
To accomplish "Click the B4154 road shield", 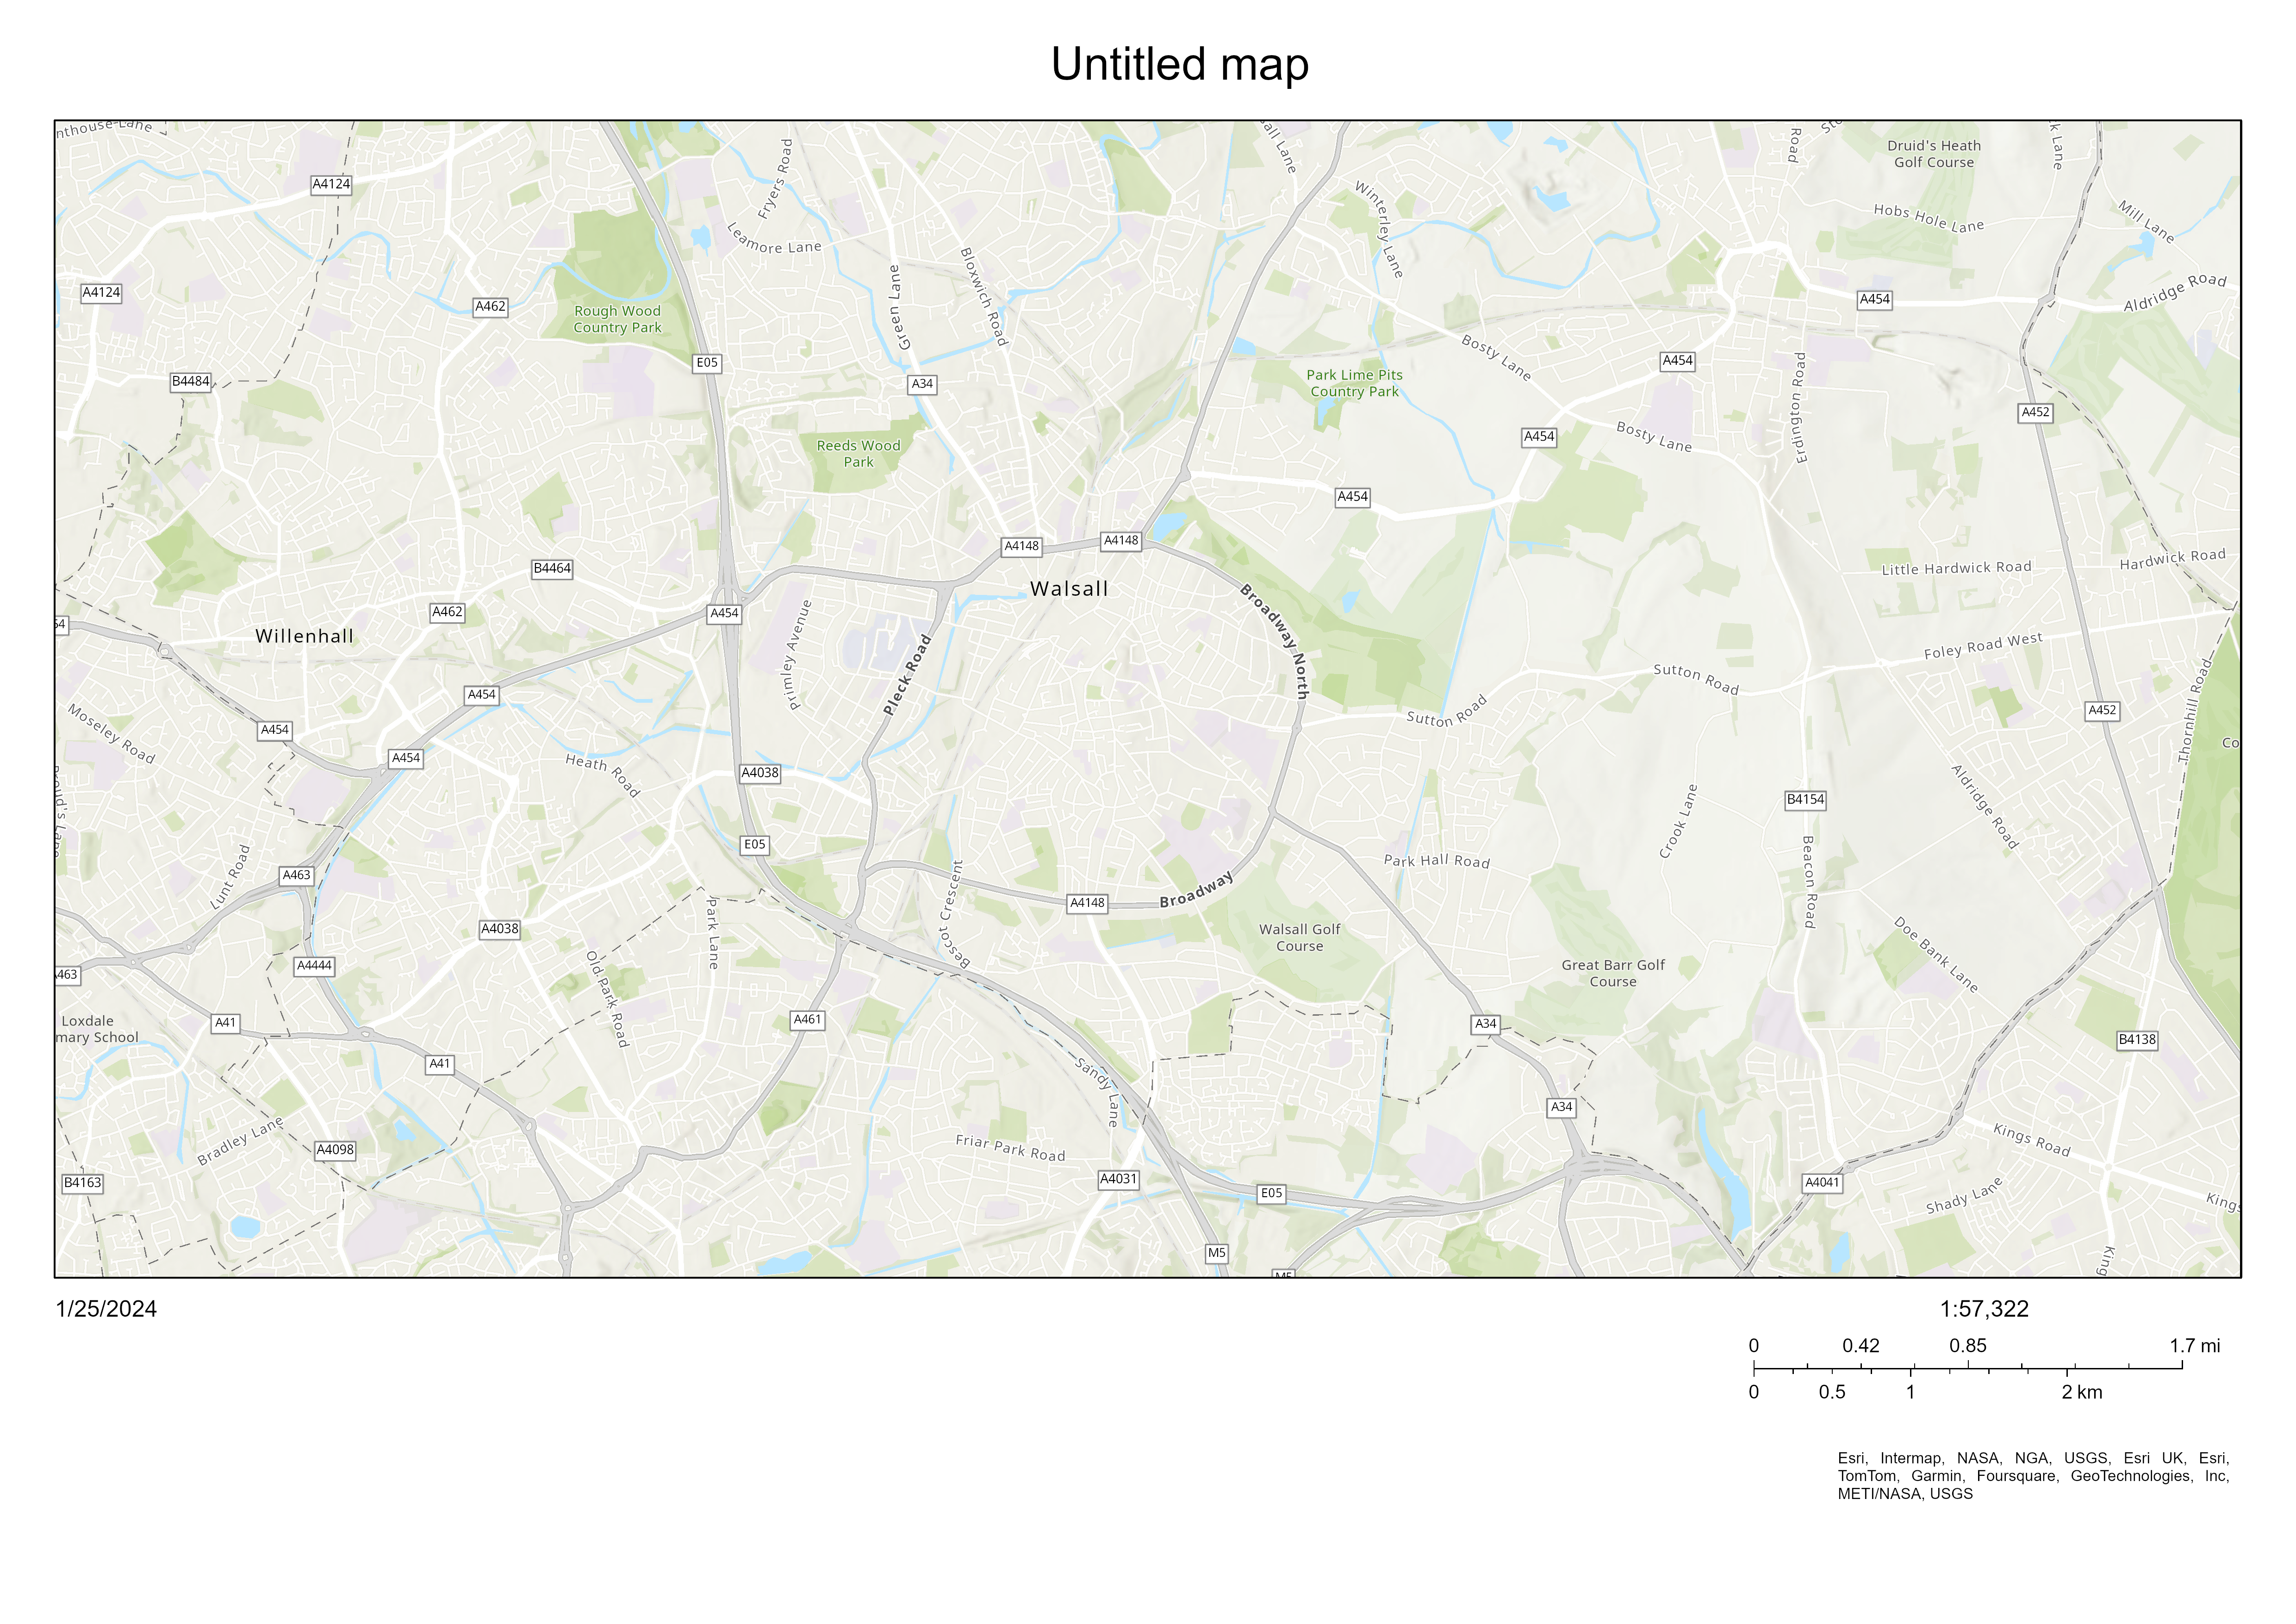I will pos(1805,800).
